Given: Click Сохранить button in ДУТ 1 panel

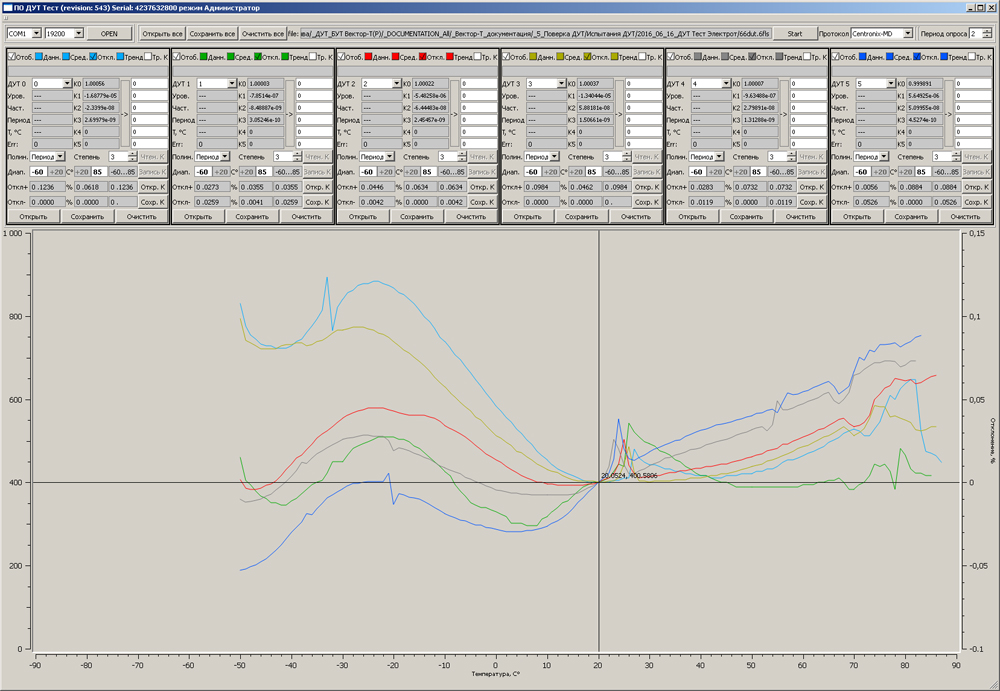Looking at the screenshot, I should 252,216.
